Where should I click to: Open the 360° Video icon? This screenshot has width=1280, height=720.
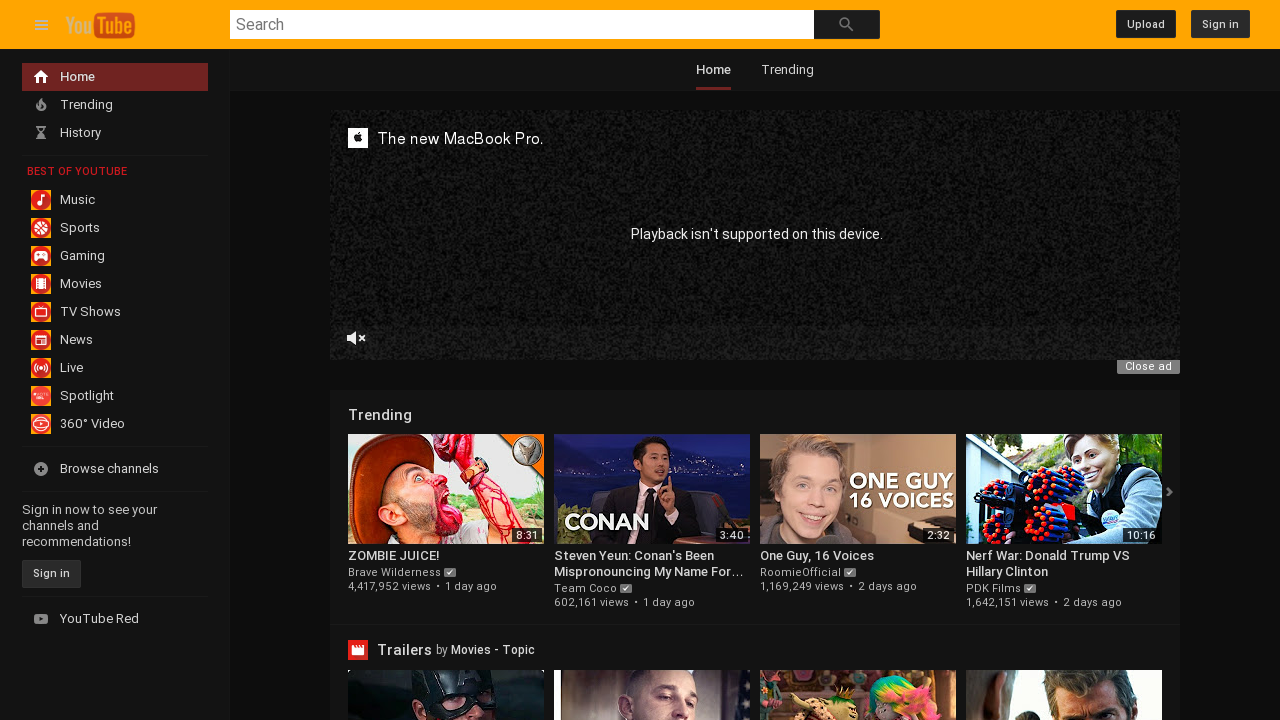point(41,424)
